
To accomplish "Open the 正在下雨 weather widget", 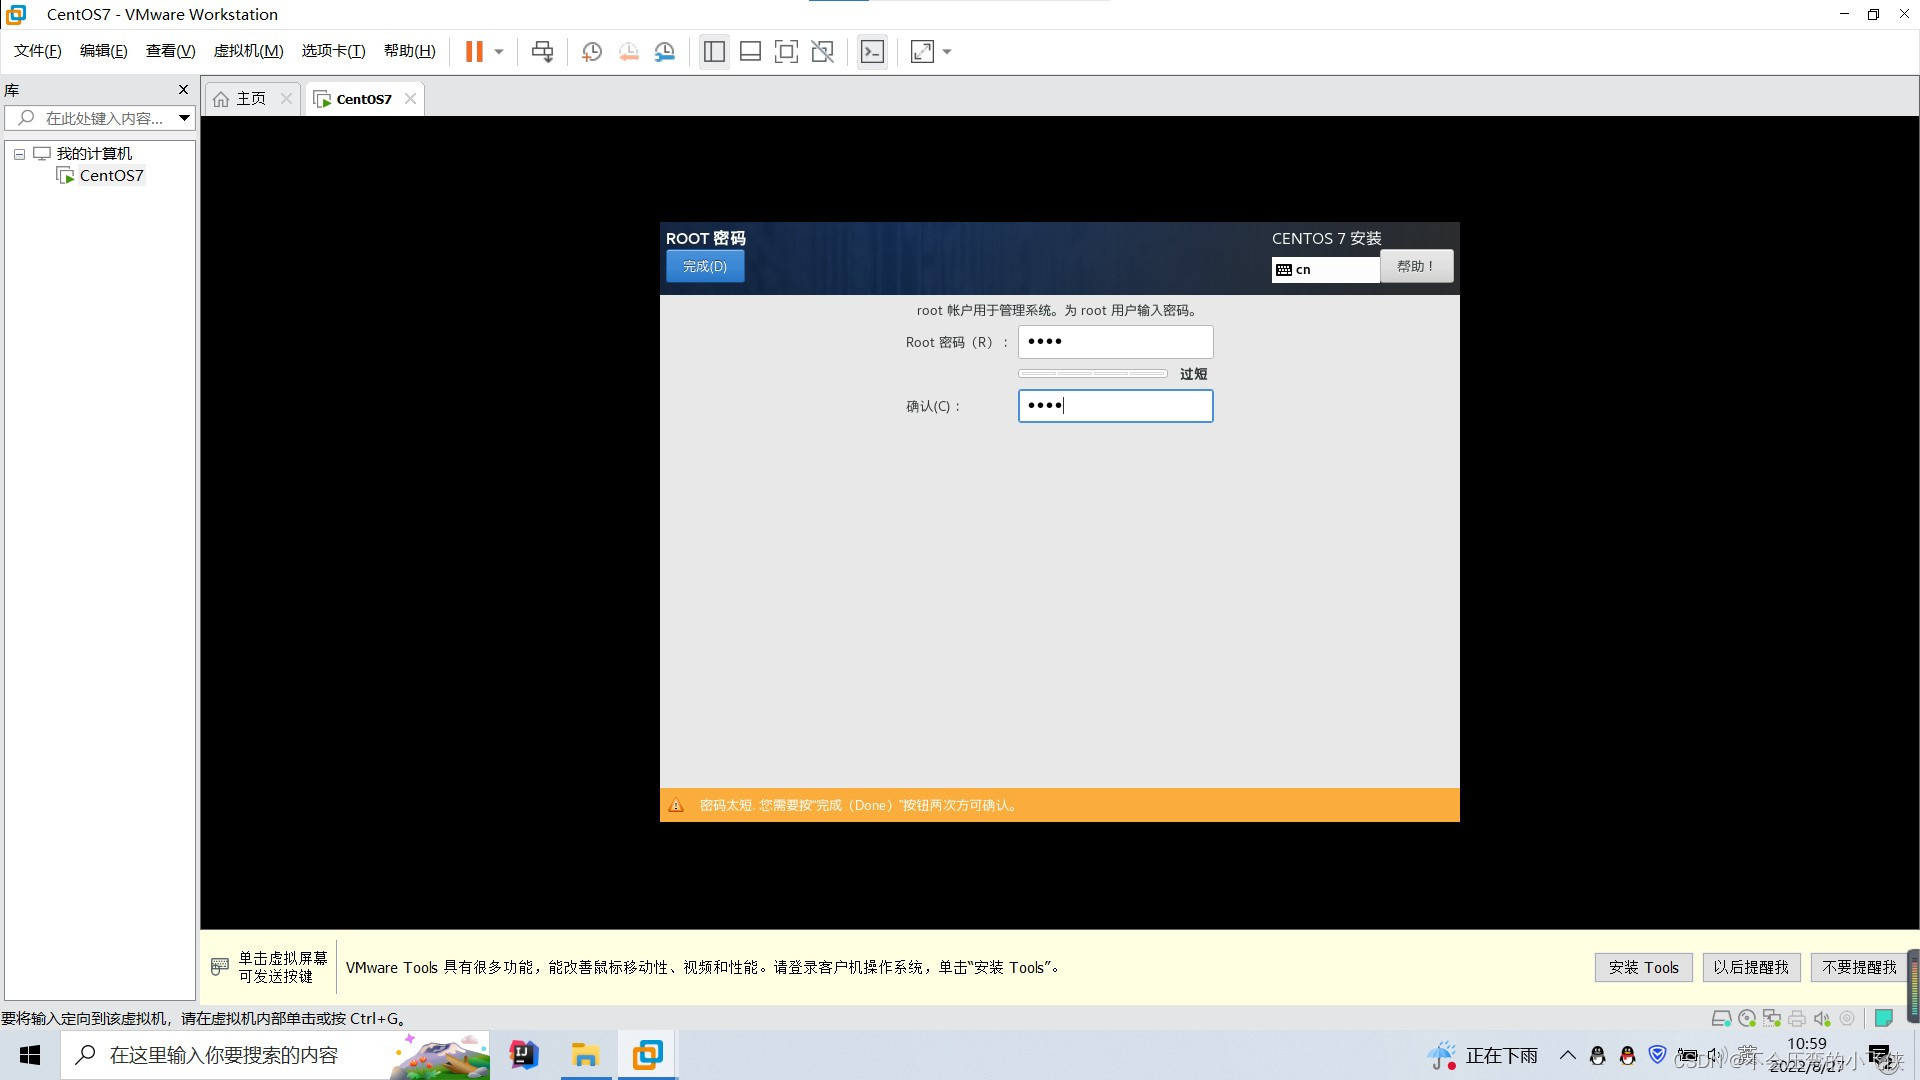I will click(1483, 1055).
